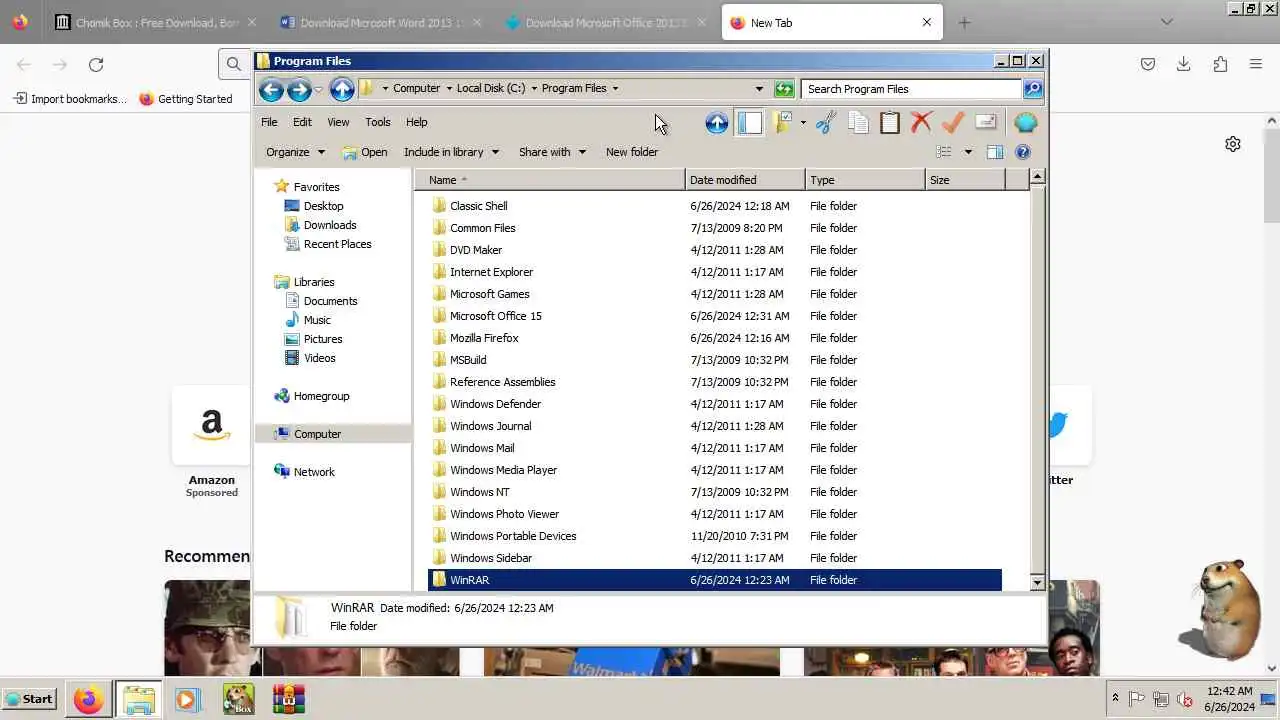This screenshot has width=1280, height=720.
Task: Toggle the preview pane button
Action: (x=995, y=152)
